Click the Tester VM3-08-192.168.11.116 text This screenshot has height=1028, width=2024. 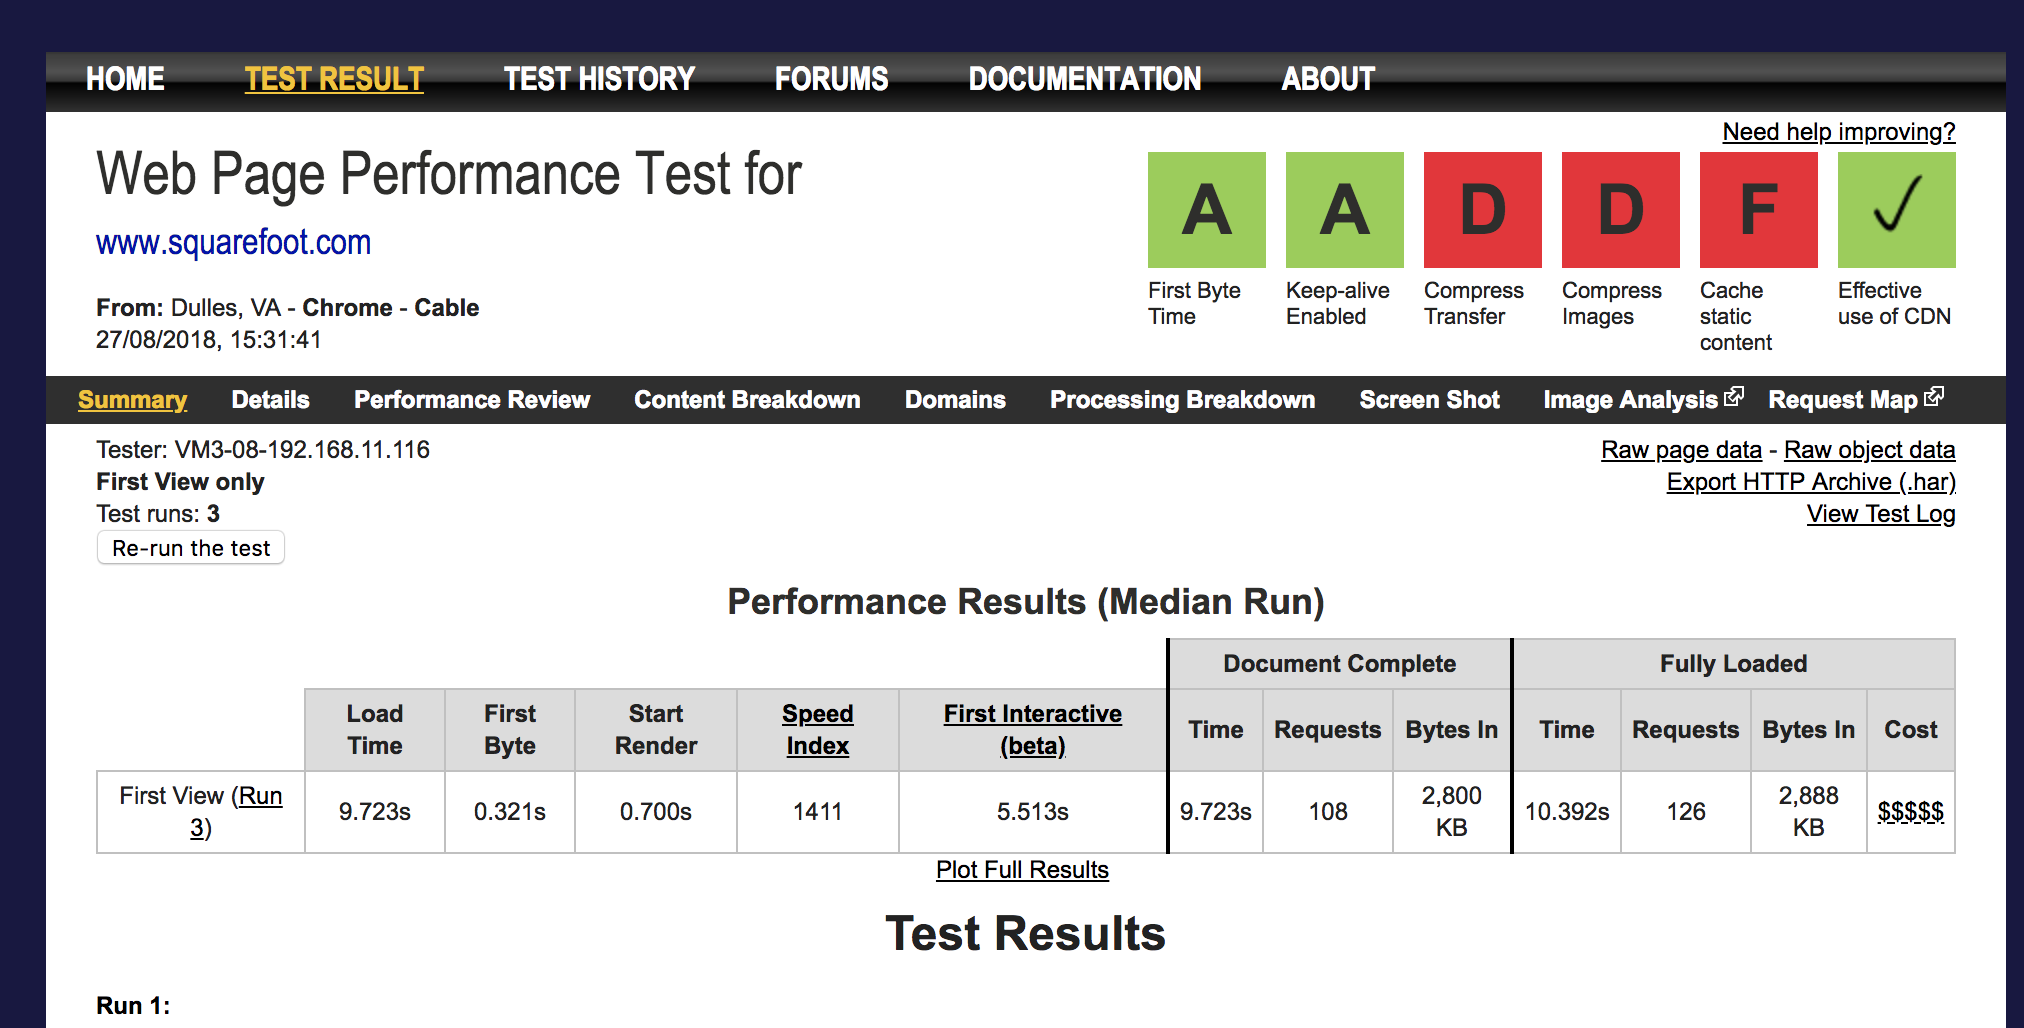pyautogui.click(x=263, y=450)
